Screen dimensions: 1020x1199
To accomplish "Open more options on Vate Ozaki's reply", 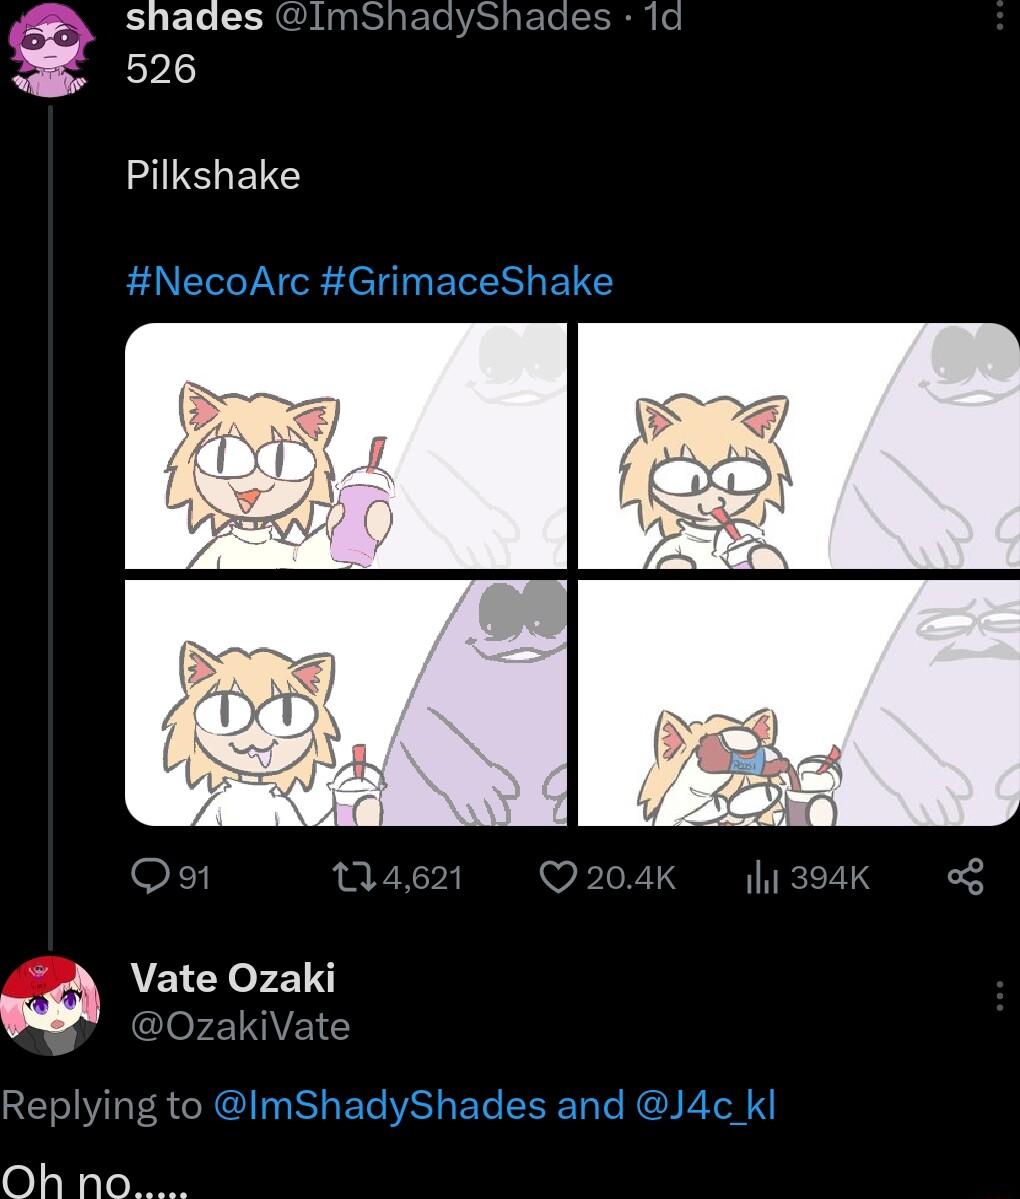I will coord(998,996).
